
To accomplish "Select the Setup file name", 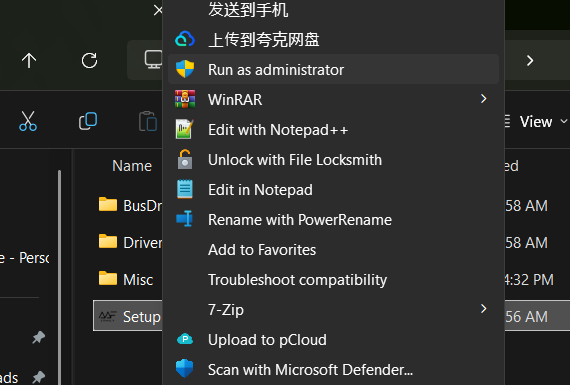I will 141,317.
